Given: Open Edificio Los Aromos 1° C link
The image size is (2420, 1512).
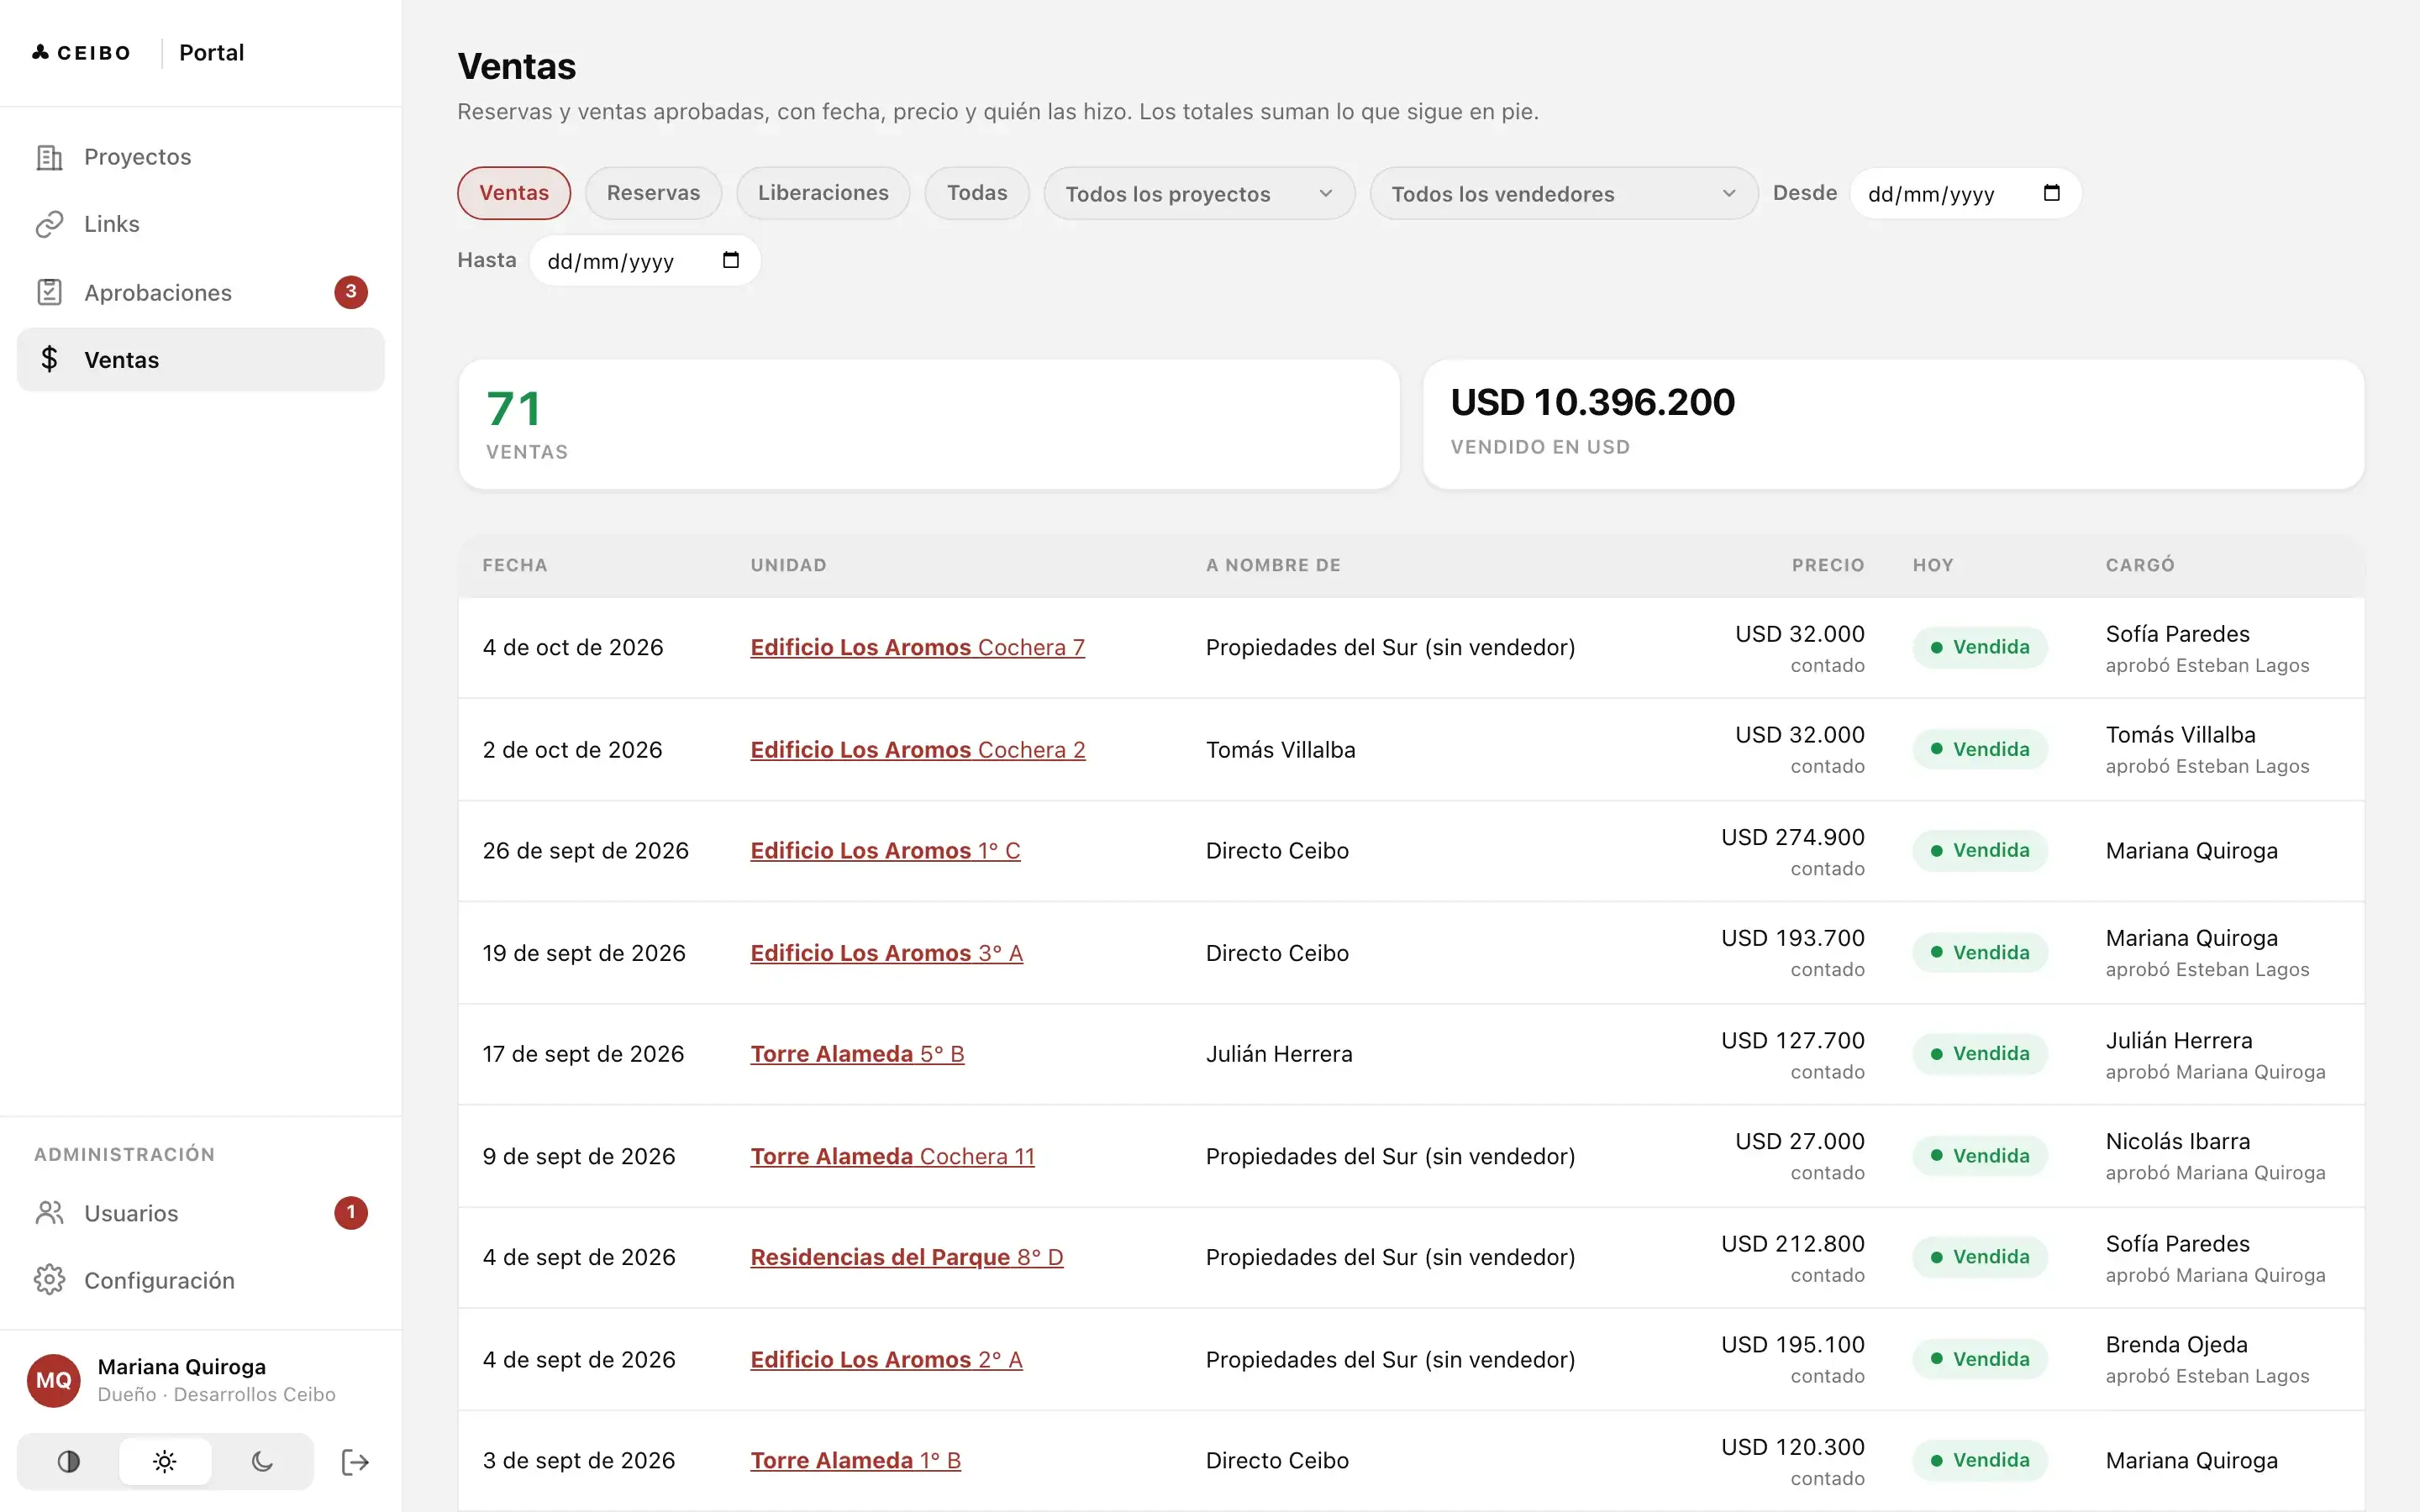Looking at the screenshot, I should pos(885,850).
